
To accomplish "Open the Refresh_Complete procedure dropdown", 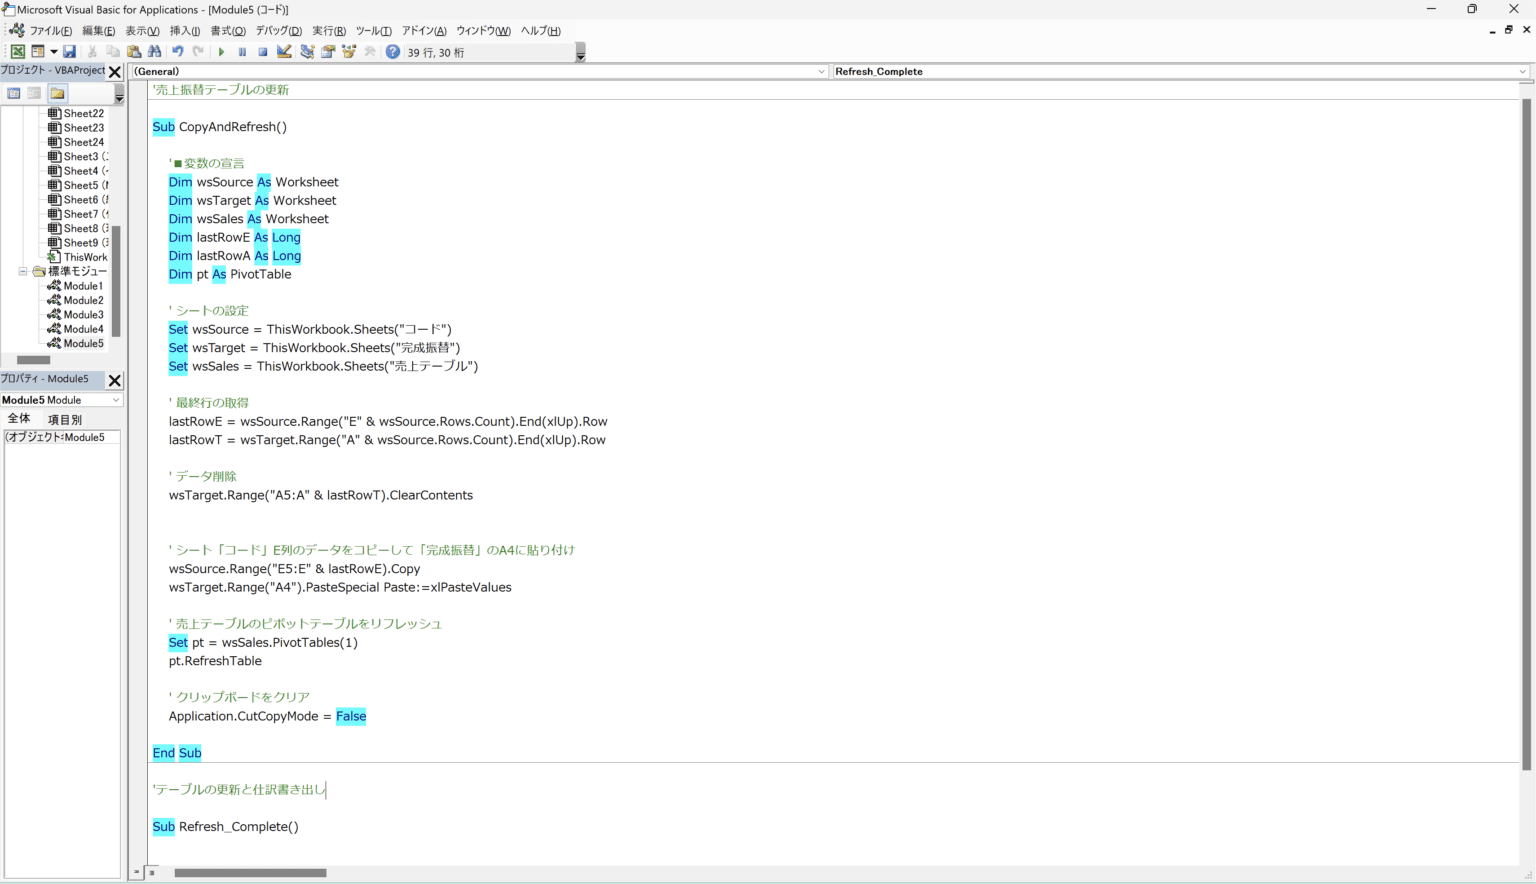I will coord(1522,72).
